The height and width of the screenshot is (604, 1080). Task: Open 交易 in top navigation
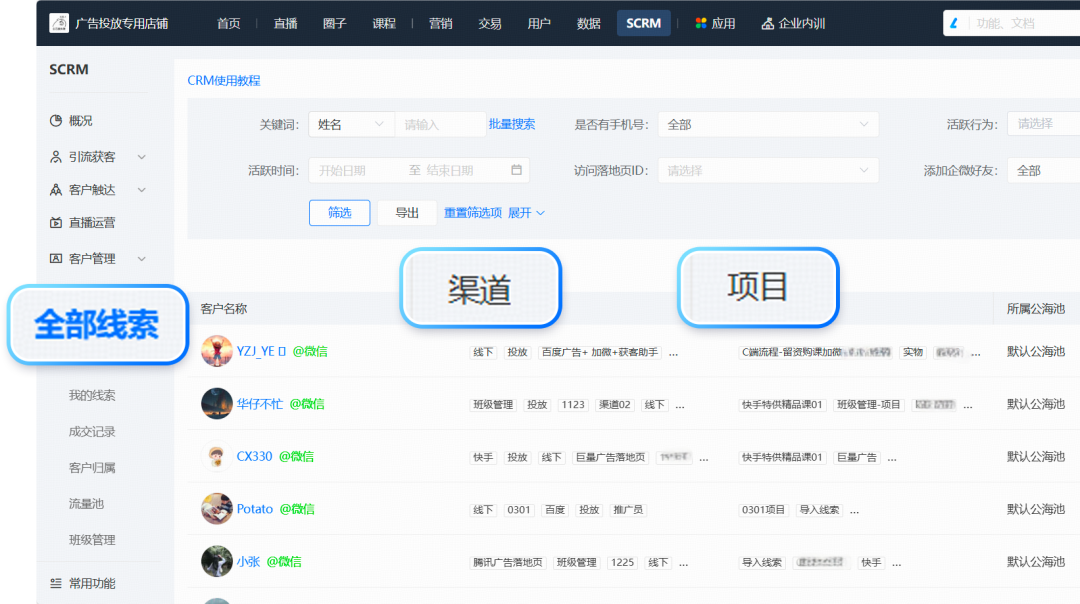coord(490,23)
